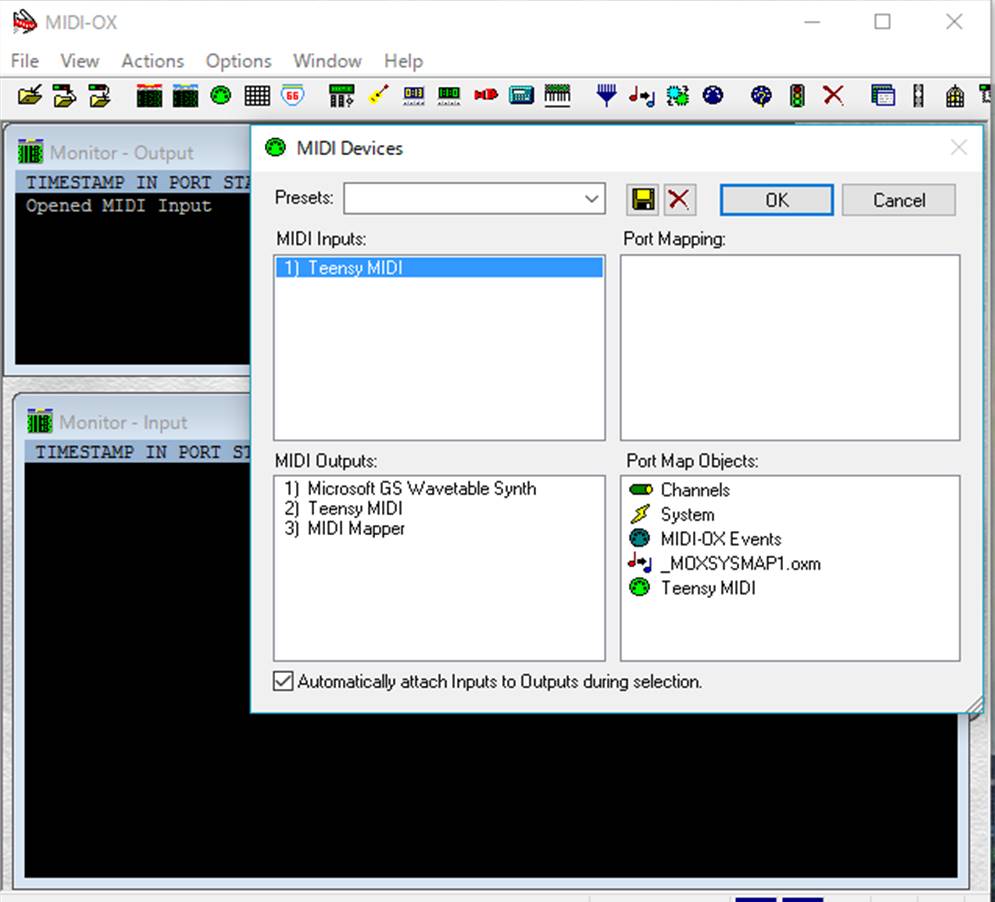Close the MIDI Devices dialog

958,148
